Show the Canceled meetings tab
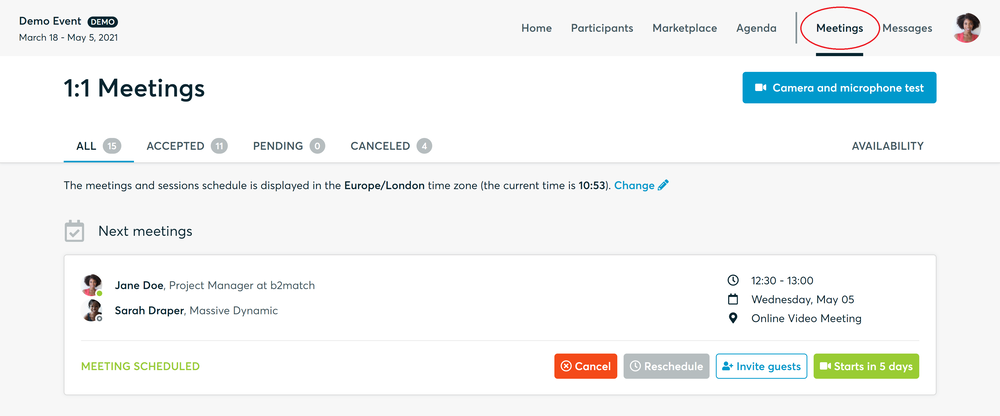The image size is (1000, 416). coord(390,146)
